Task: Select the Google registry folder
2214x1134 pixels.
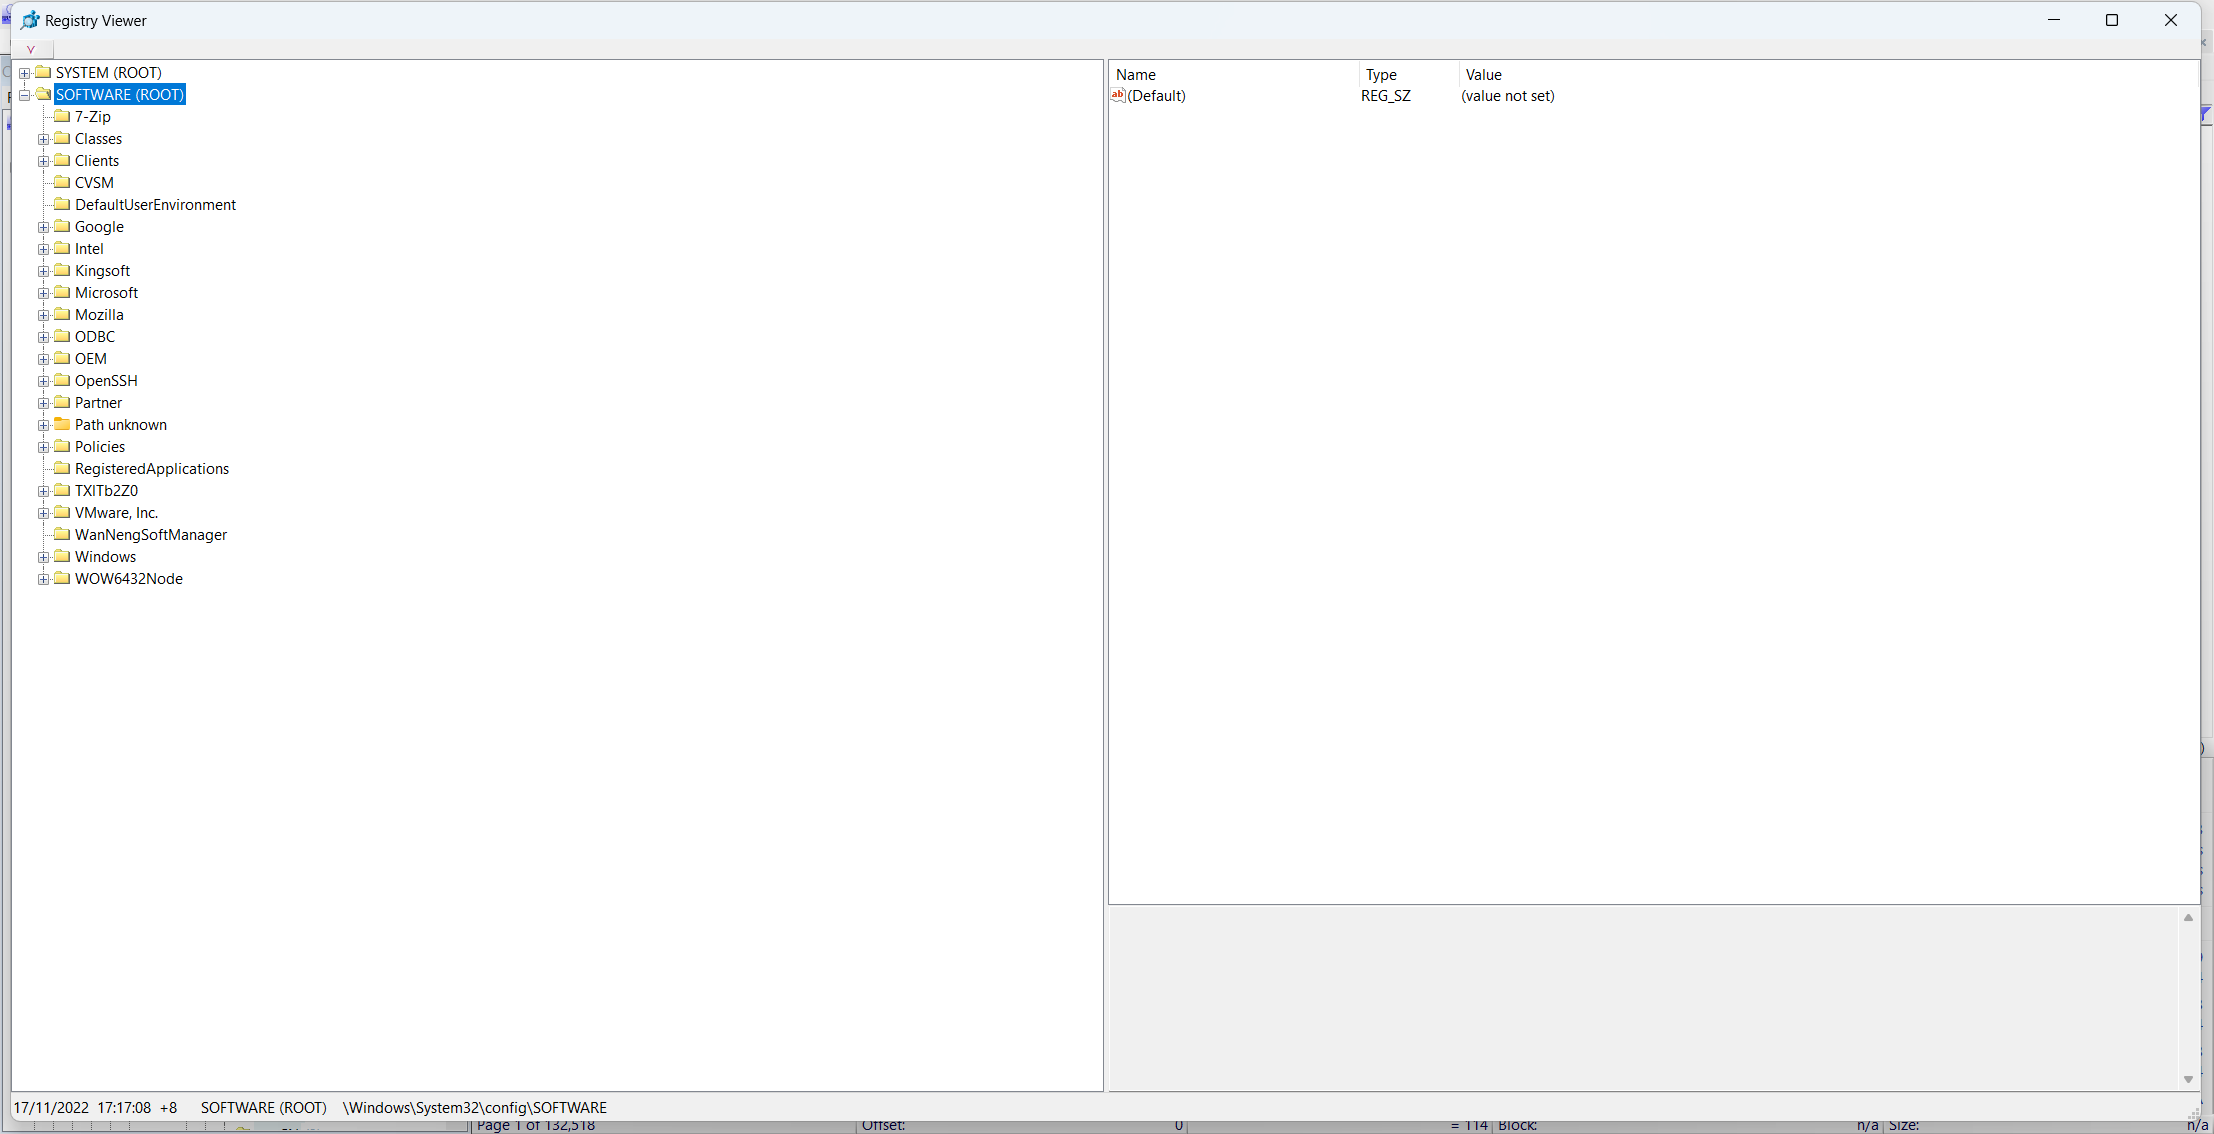Action: coord(98,226)
